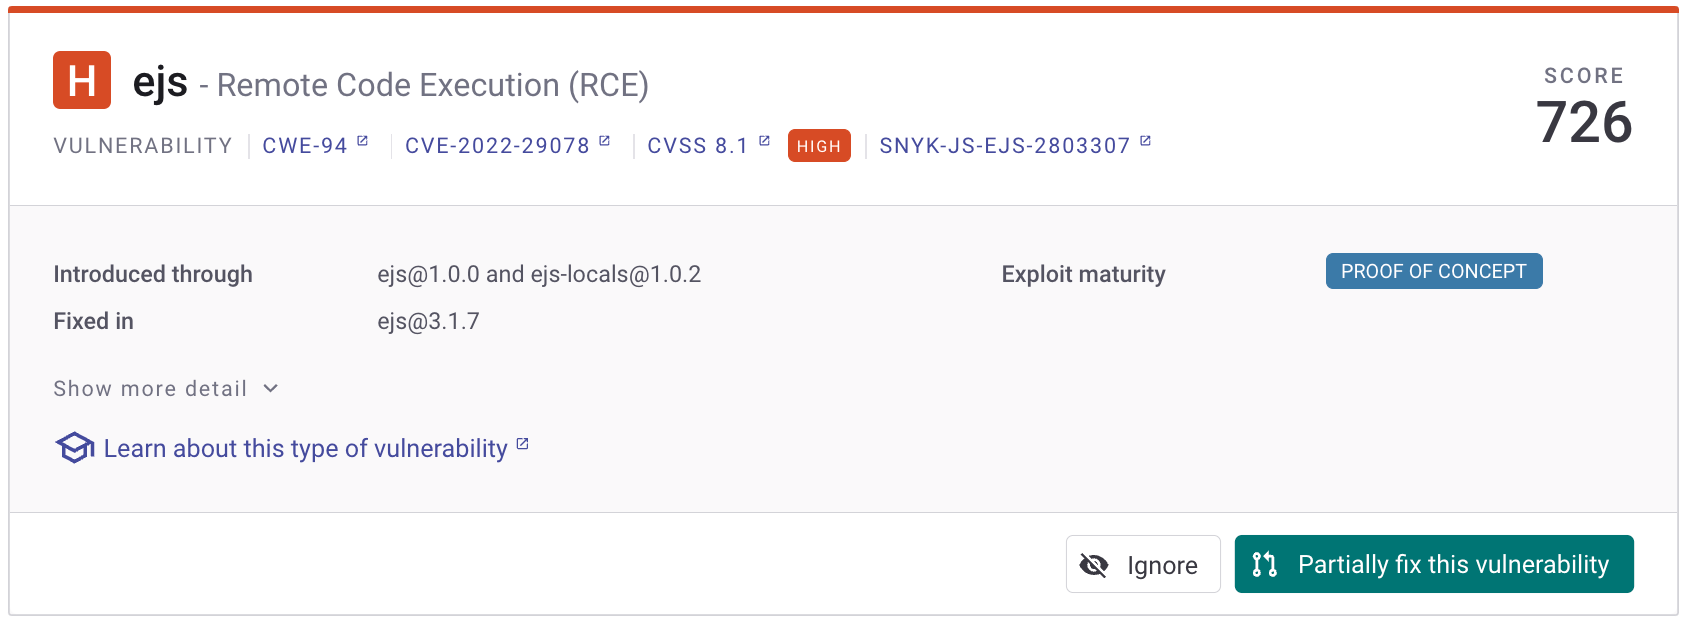The image size is (1692, 626).
Task: Open the CWE-94 link
Action: pyautogui.click(x=305, y=146)
